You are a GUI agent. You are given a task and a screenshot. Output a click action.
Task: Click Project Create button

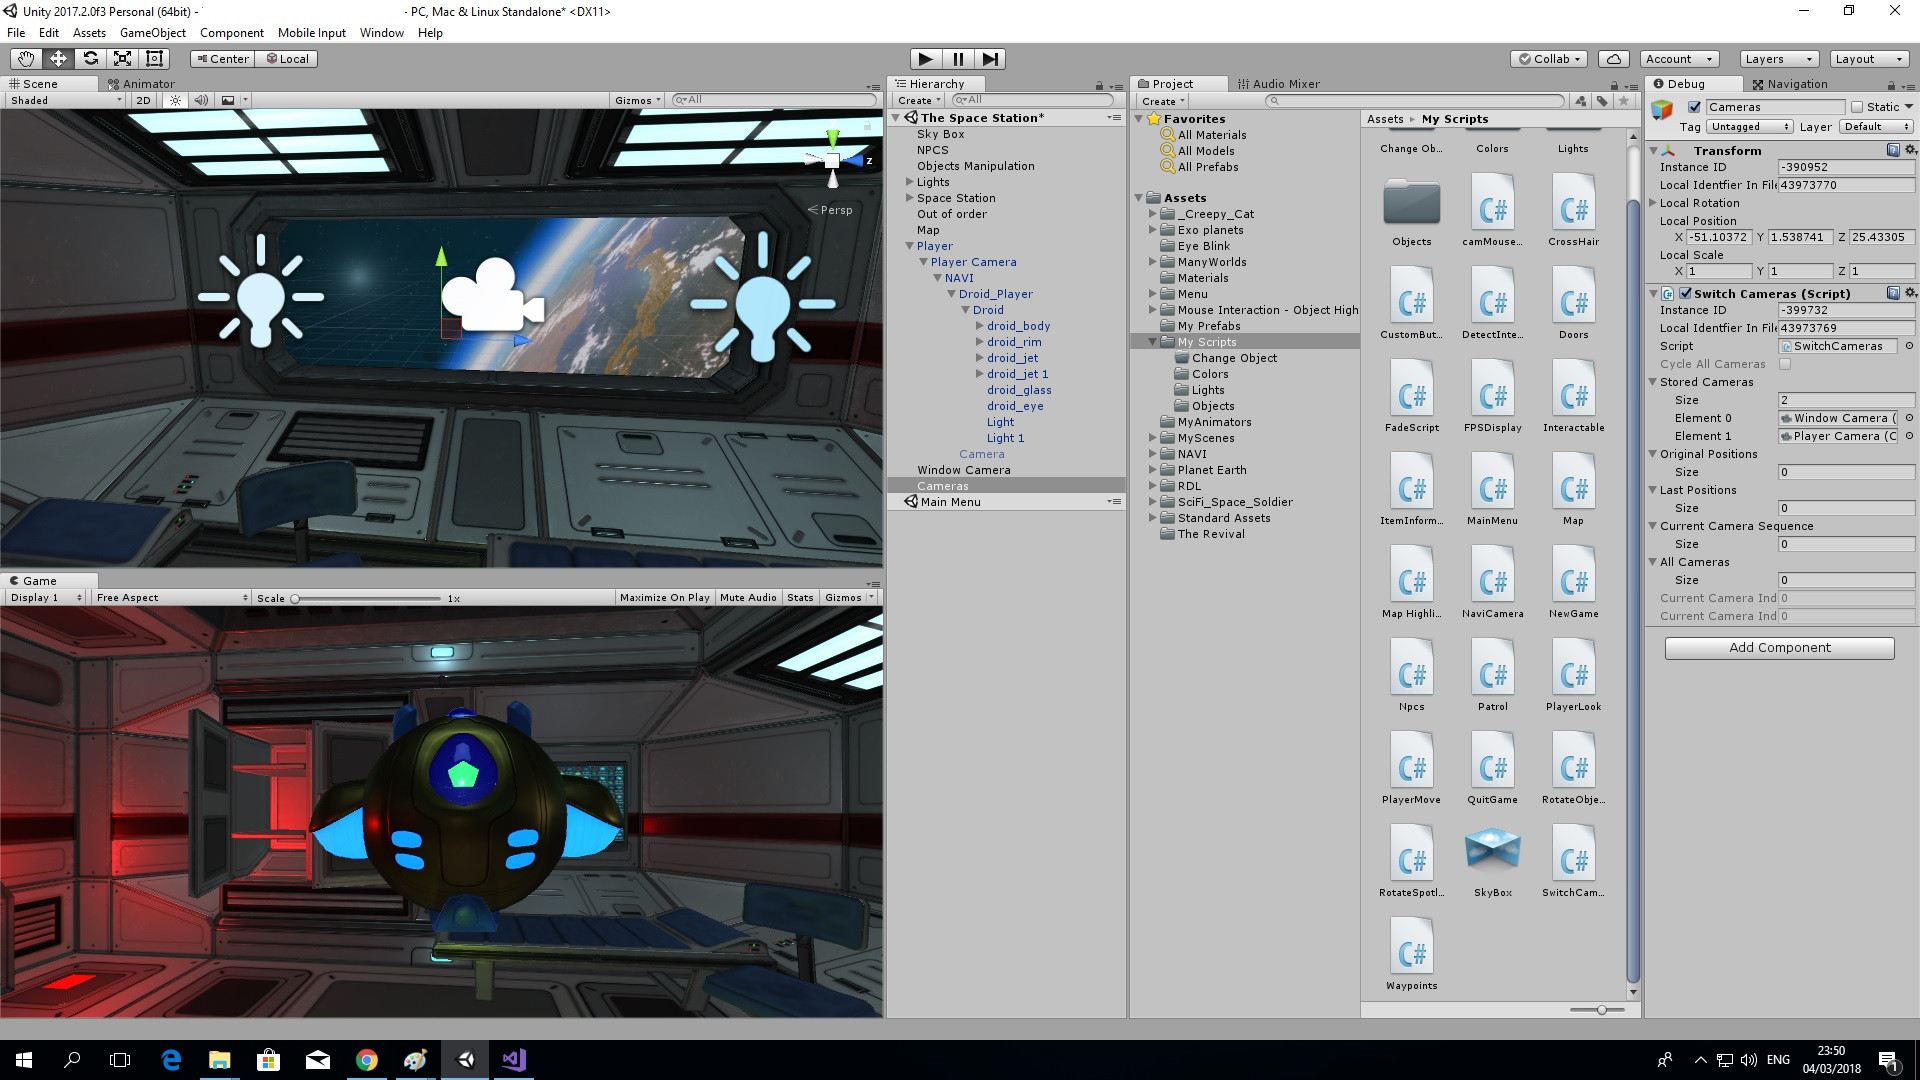(x=1162, y=101)
